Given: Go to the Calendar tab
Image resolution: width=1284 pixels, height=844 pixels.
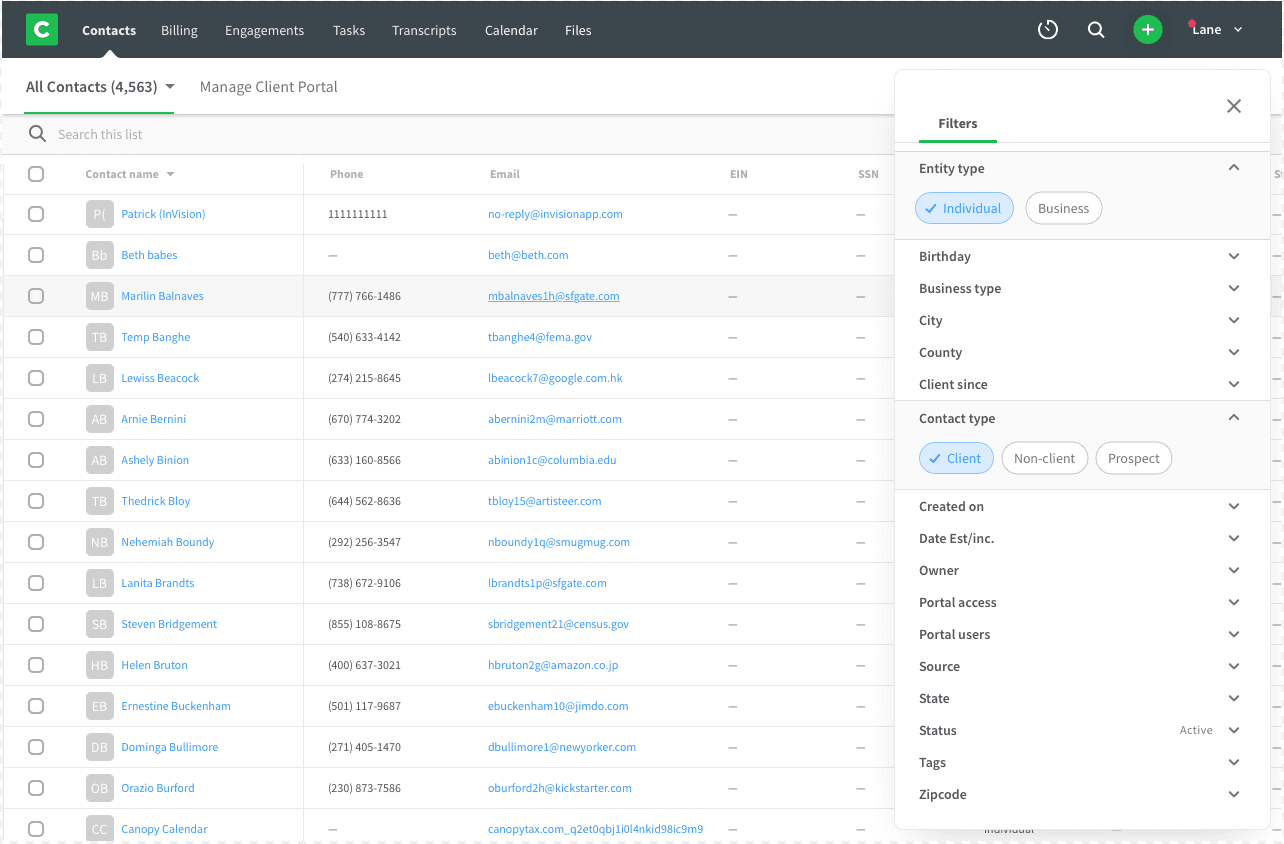Looking at the screenshot, I should point(511,30).
